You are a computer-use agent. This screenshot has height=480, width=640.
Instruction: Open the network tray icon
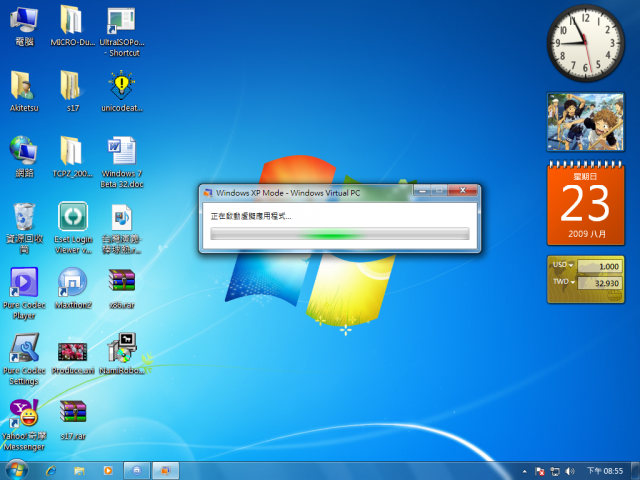[555, 471]
